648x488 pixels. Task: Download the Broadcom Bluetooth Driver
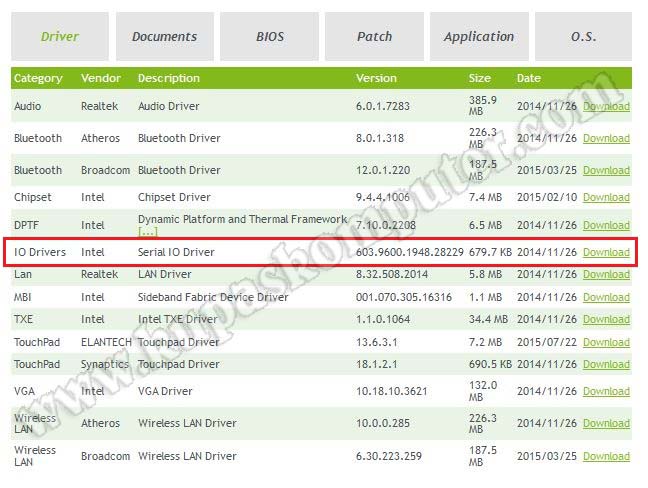(x=606, y=170)
